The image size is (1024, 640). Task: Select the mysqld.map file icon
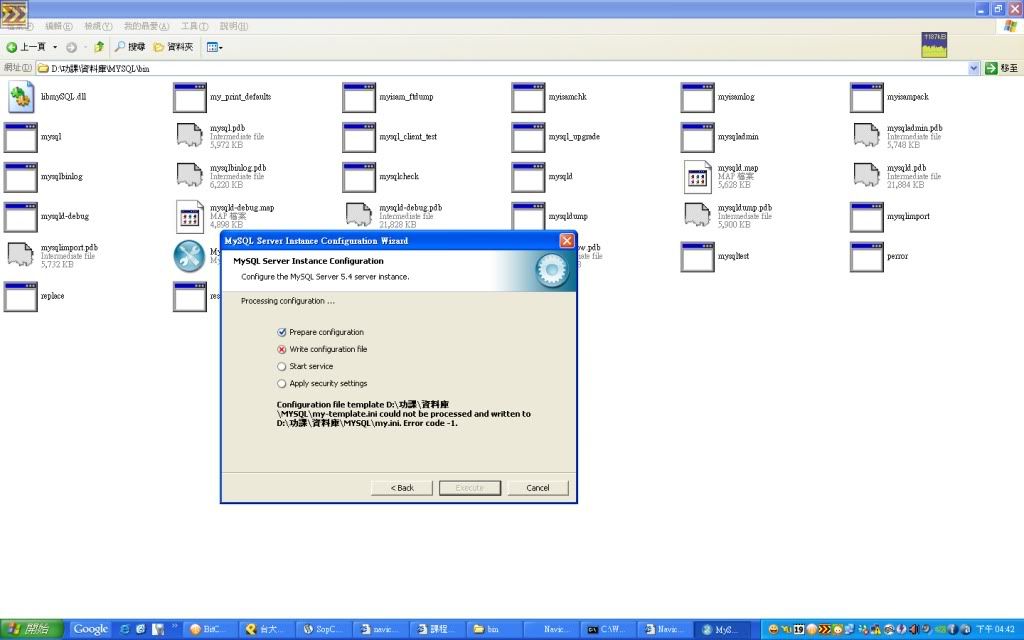click(x=697, y=176)
